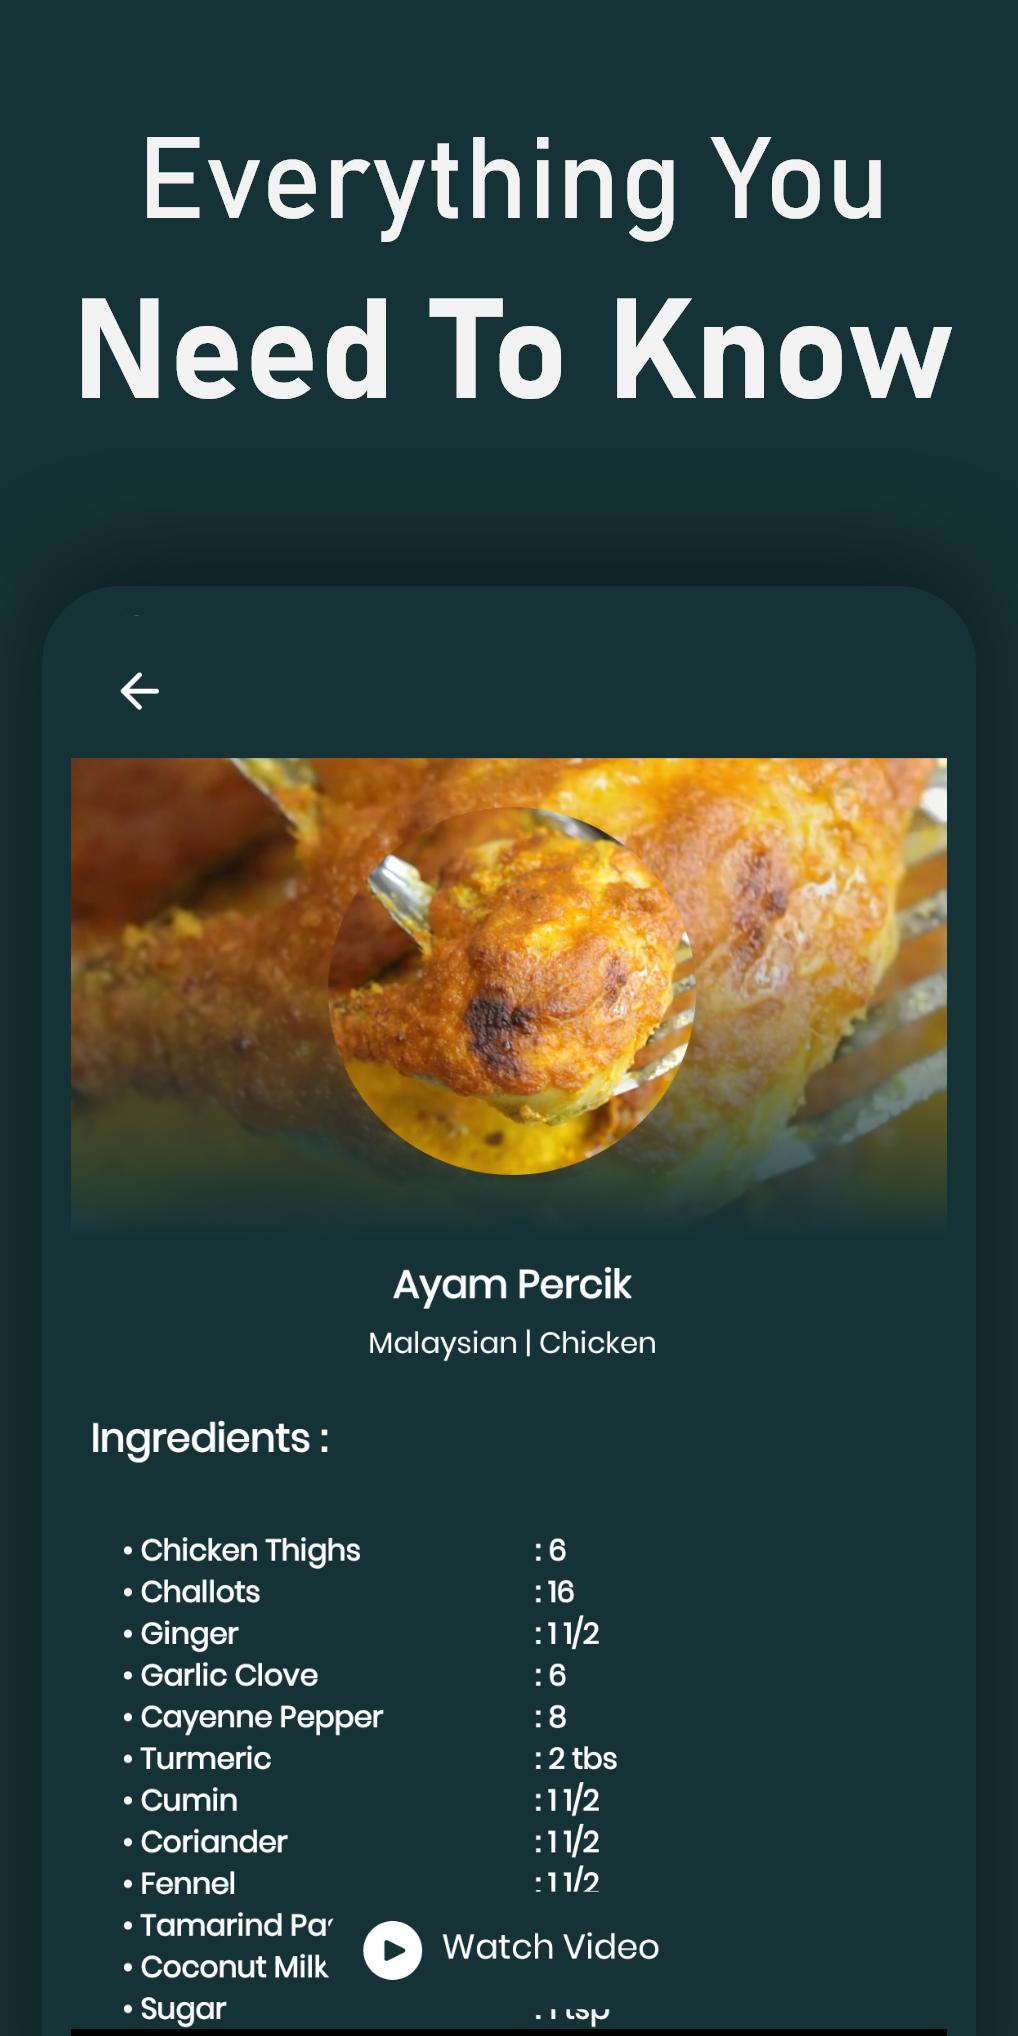Image resolution: width=1018 pixels, height=2036 pixels.
Task: Click the Ingredients heading
Action: point(210,1438)
